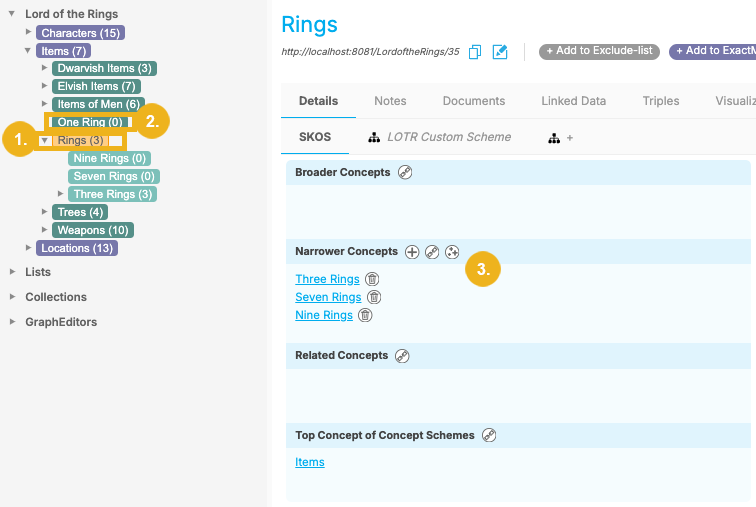This screenshot has height=507, width=756.
Task: Click the link icon beside Broader Concepts
Action: 405,172
